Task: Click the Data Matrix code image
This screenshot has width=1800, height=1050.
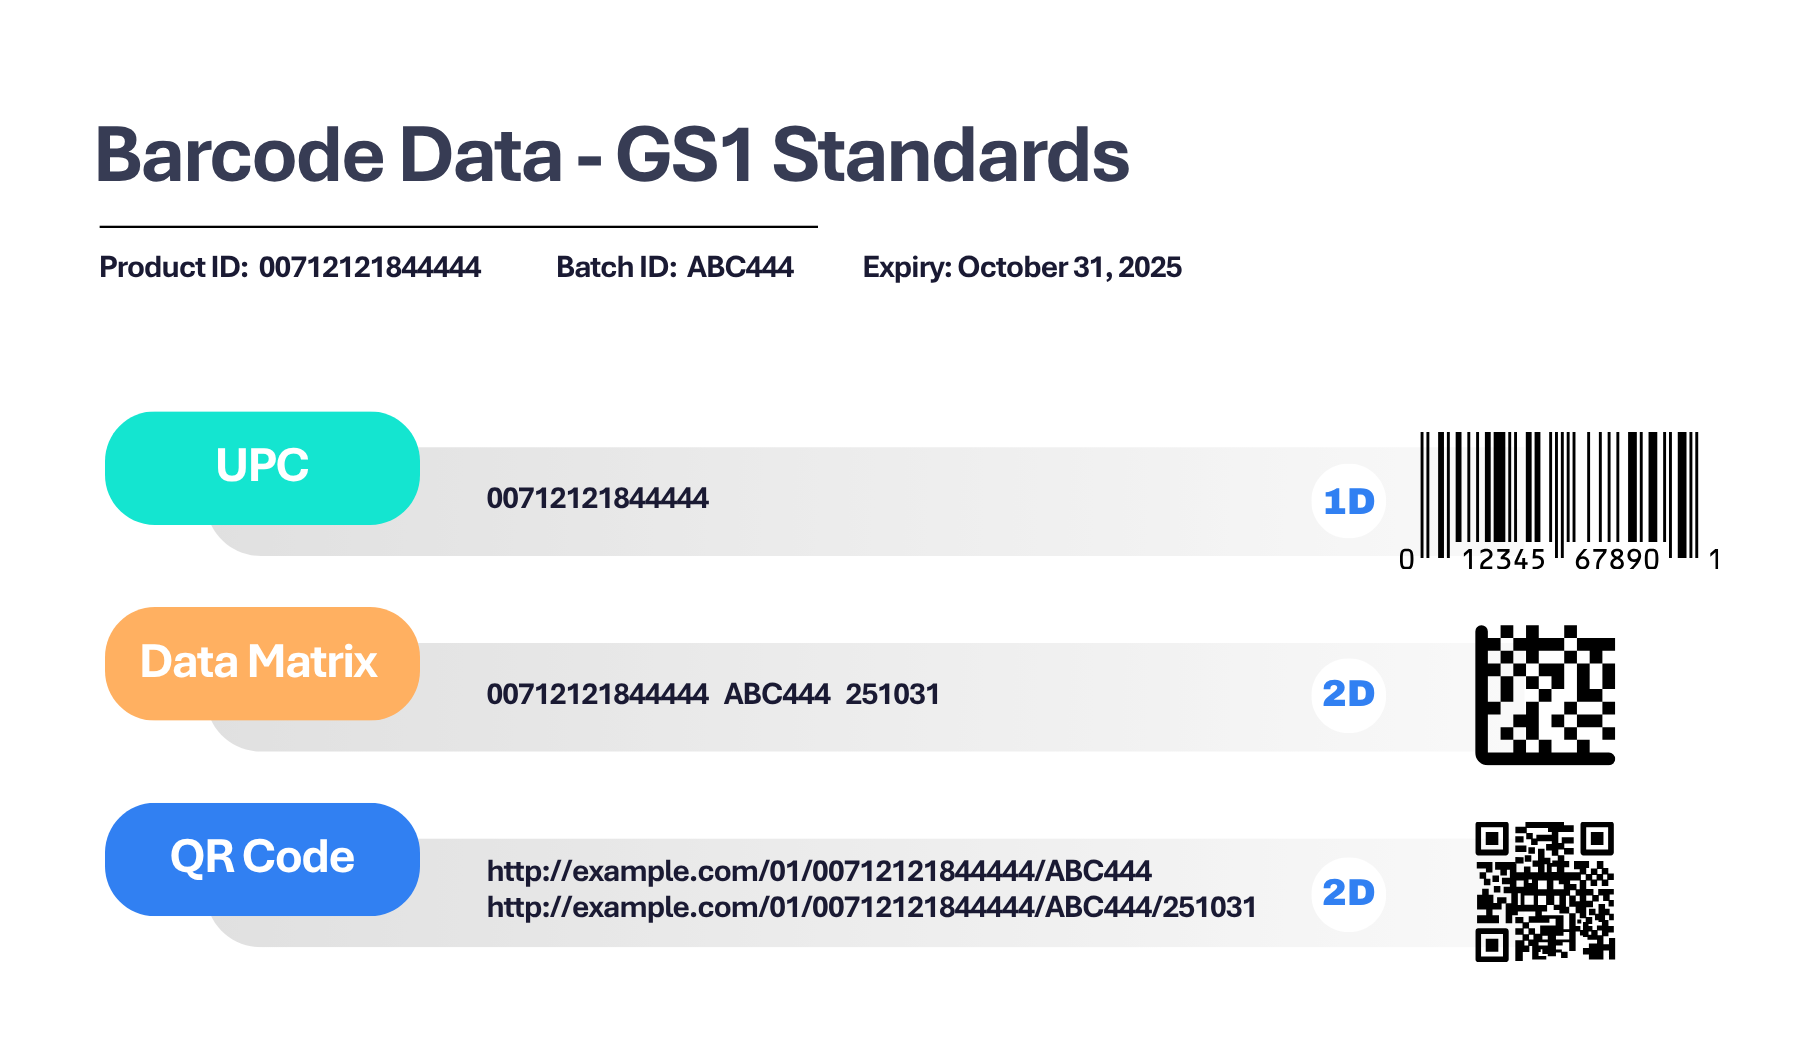Action: 1545,695
